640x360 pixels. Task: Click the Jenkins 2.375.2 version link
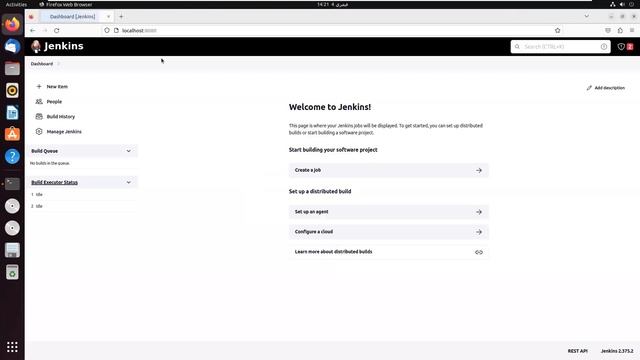pyautogui.click(x=617, y=351)
